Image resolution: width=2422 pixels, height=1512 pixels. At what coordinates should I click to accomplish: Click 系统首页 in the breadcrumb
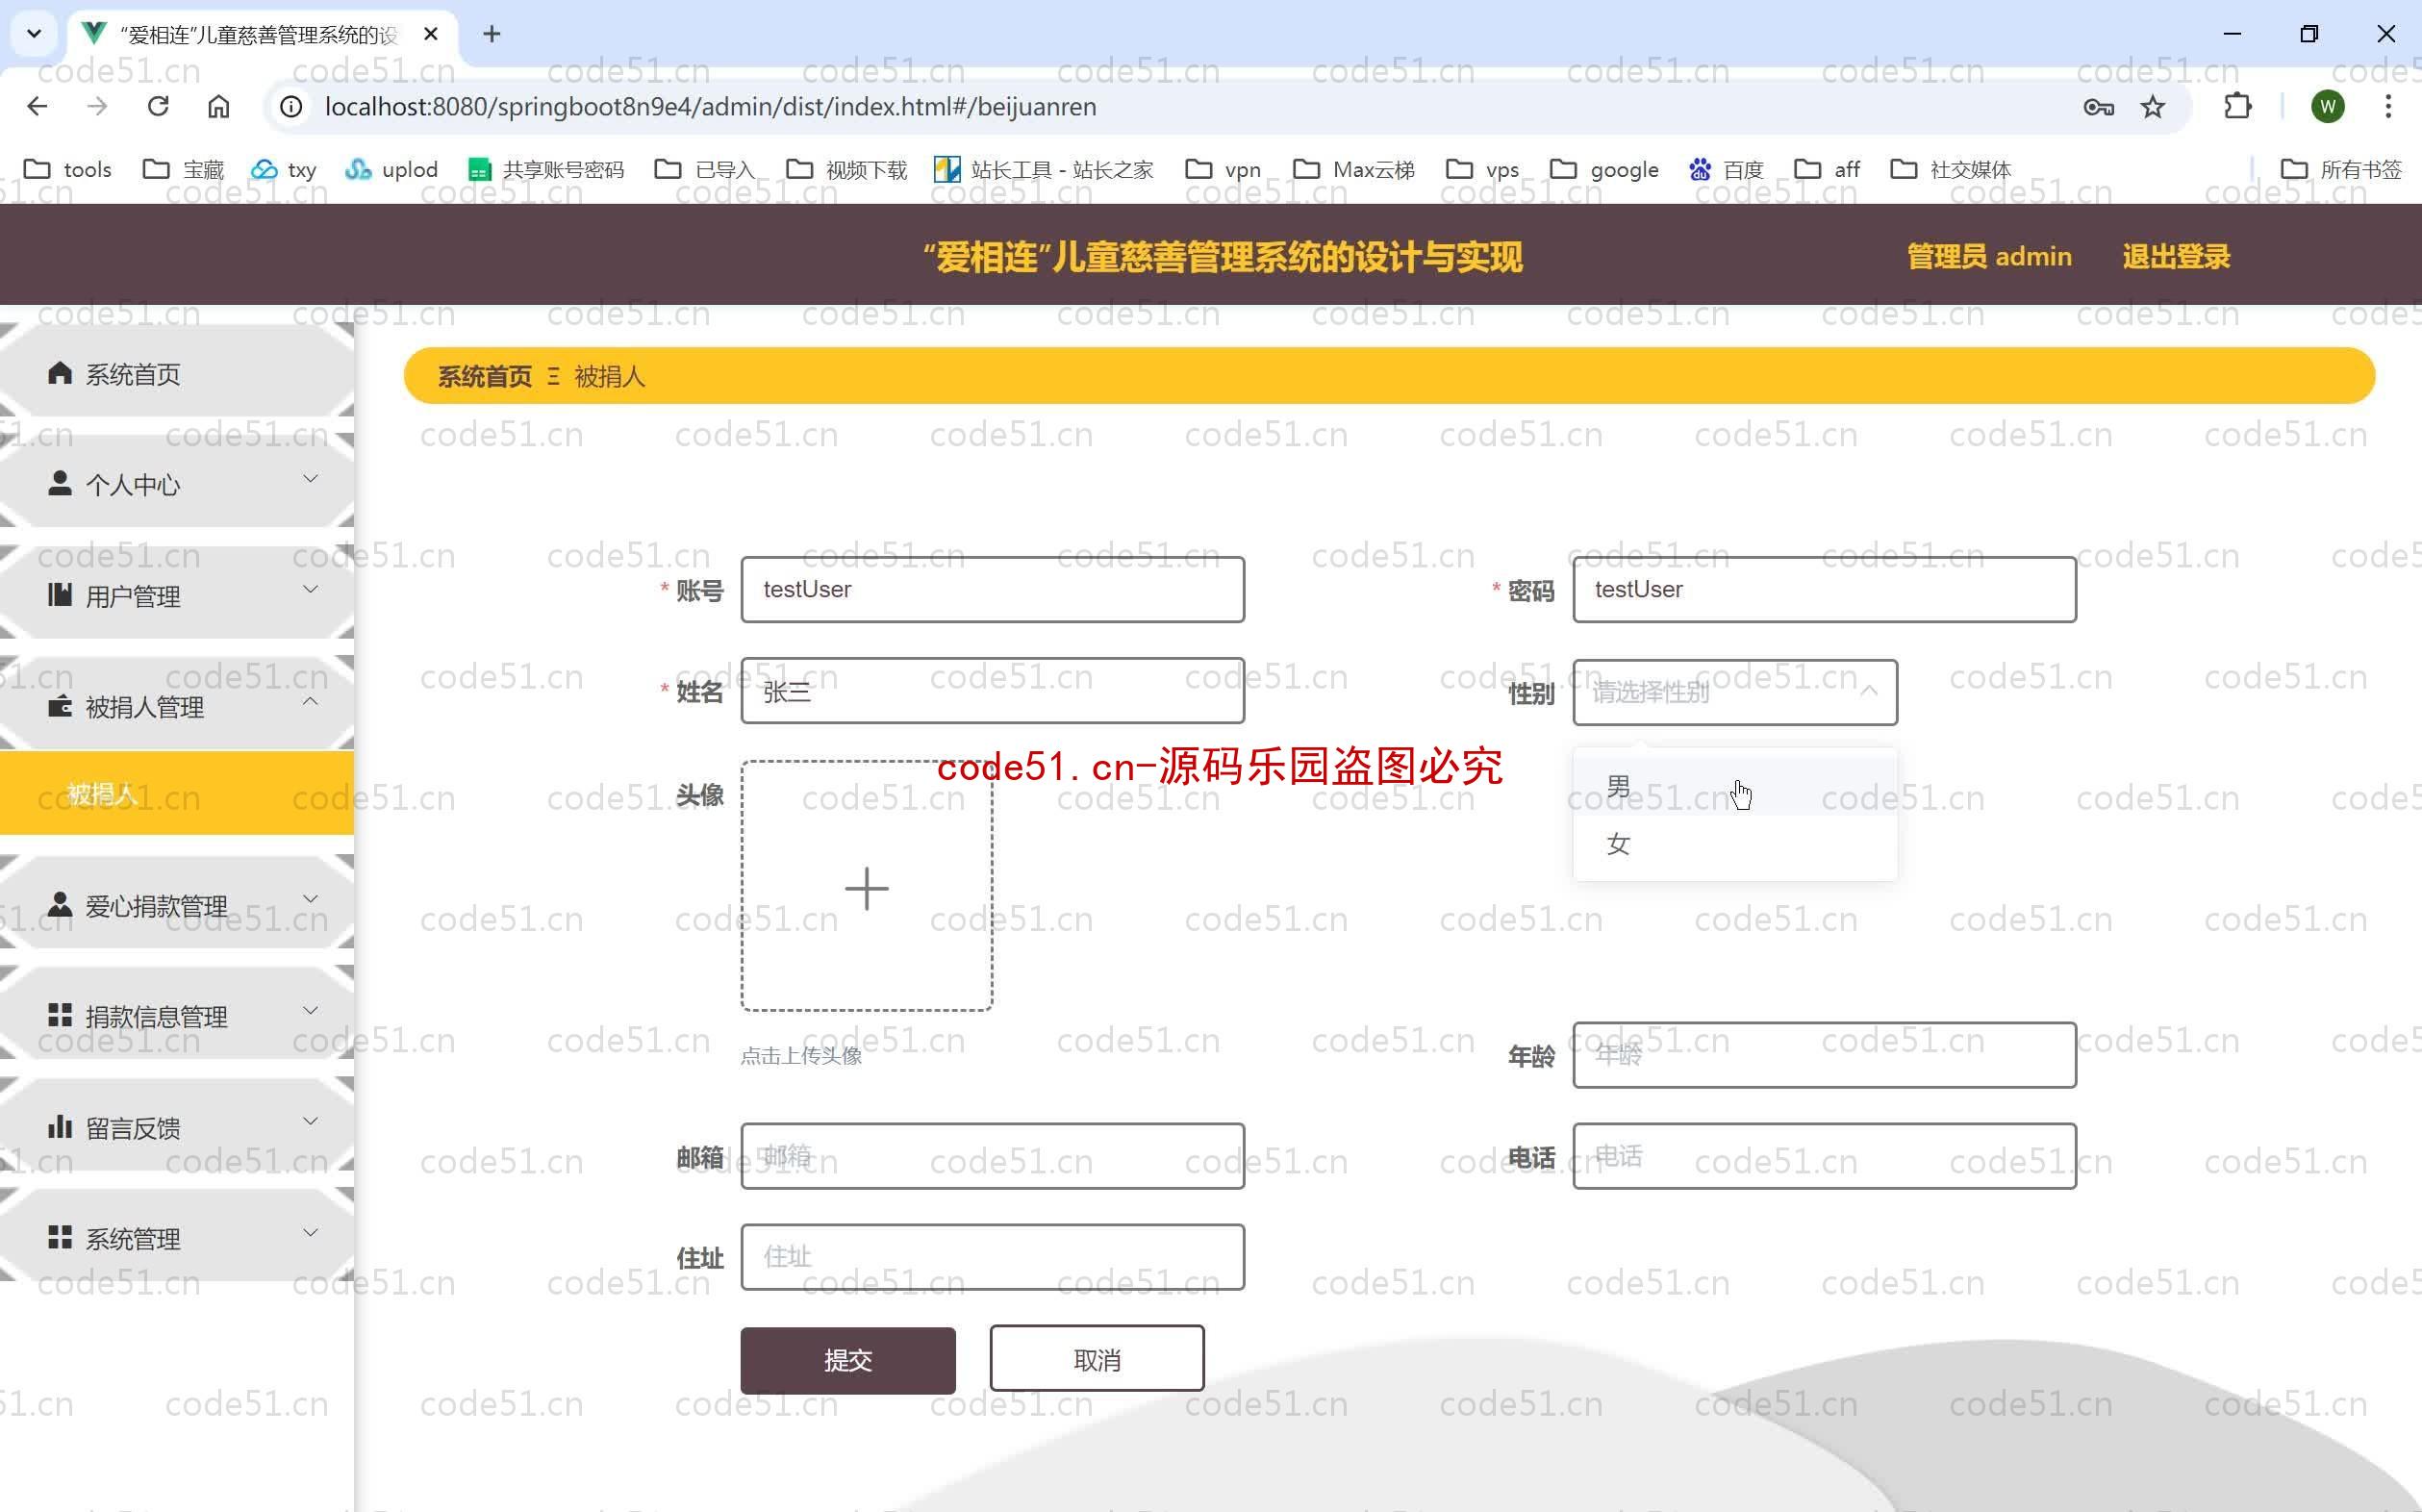click(485, 377)
